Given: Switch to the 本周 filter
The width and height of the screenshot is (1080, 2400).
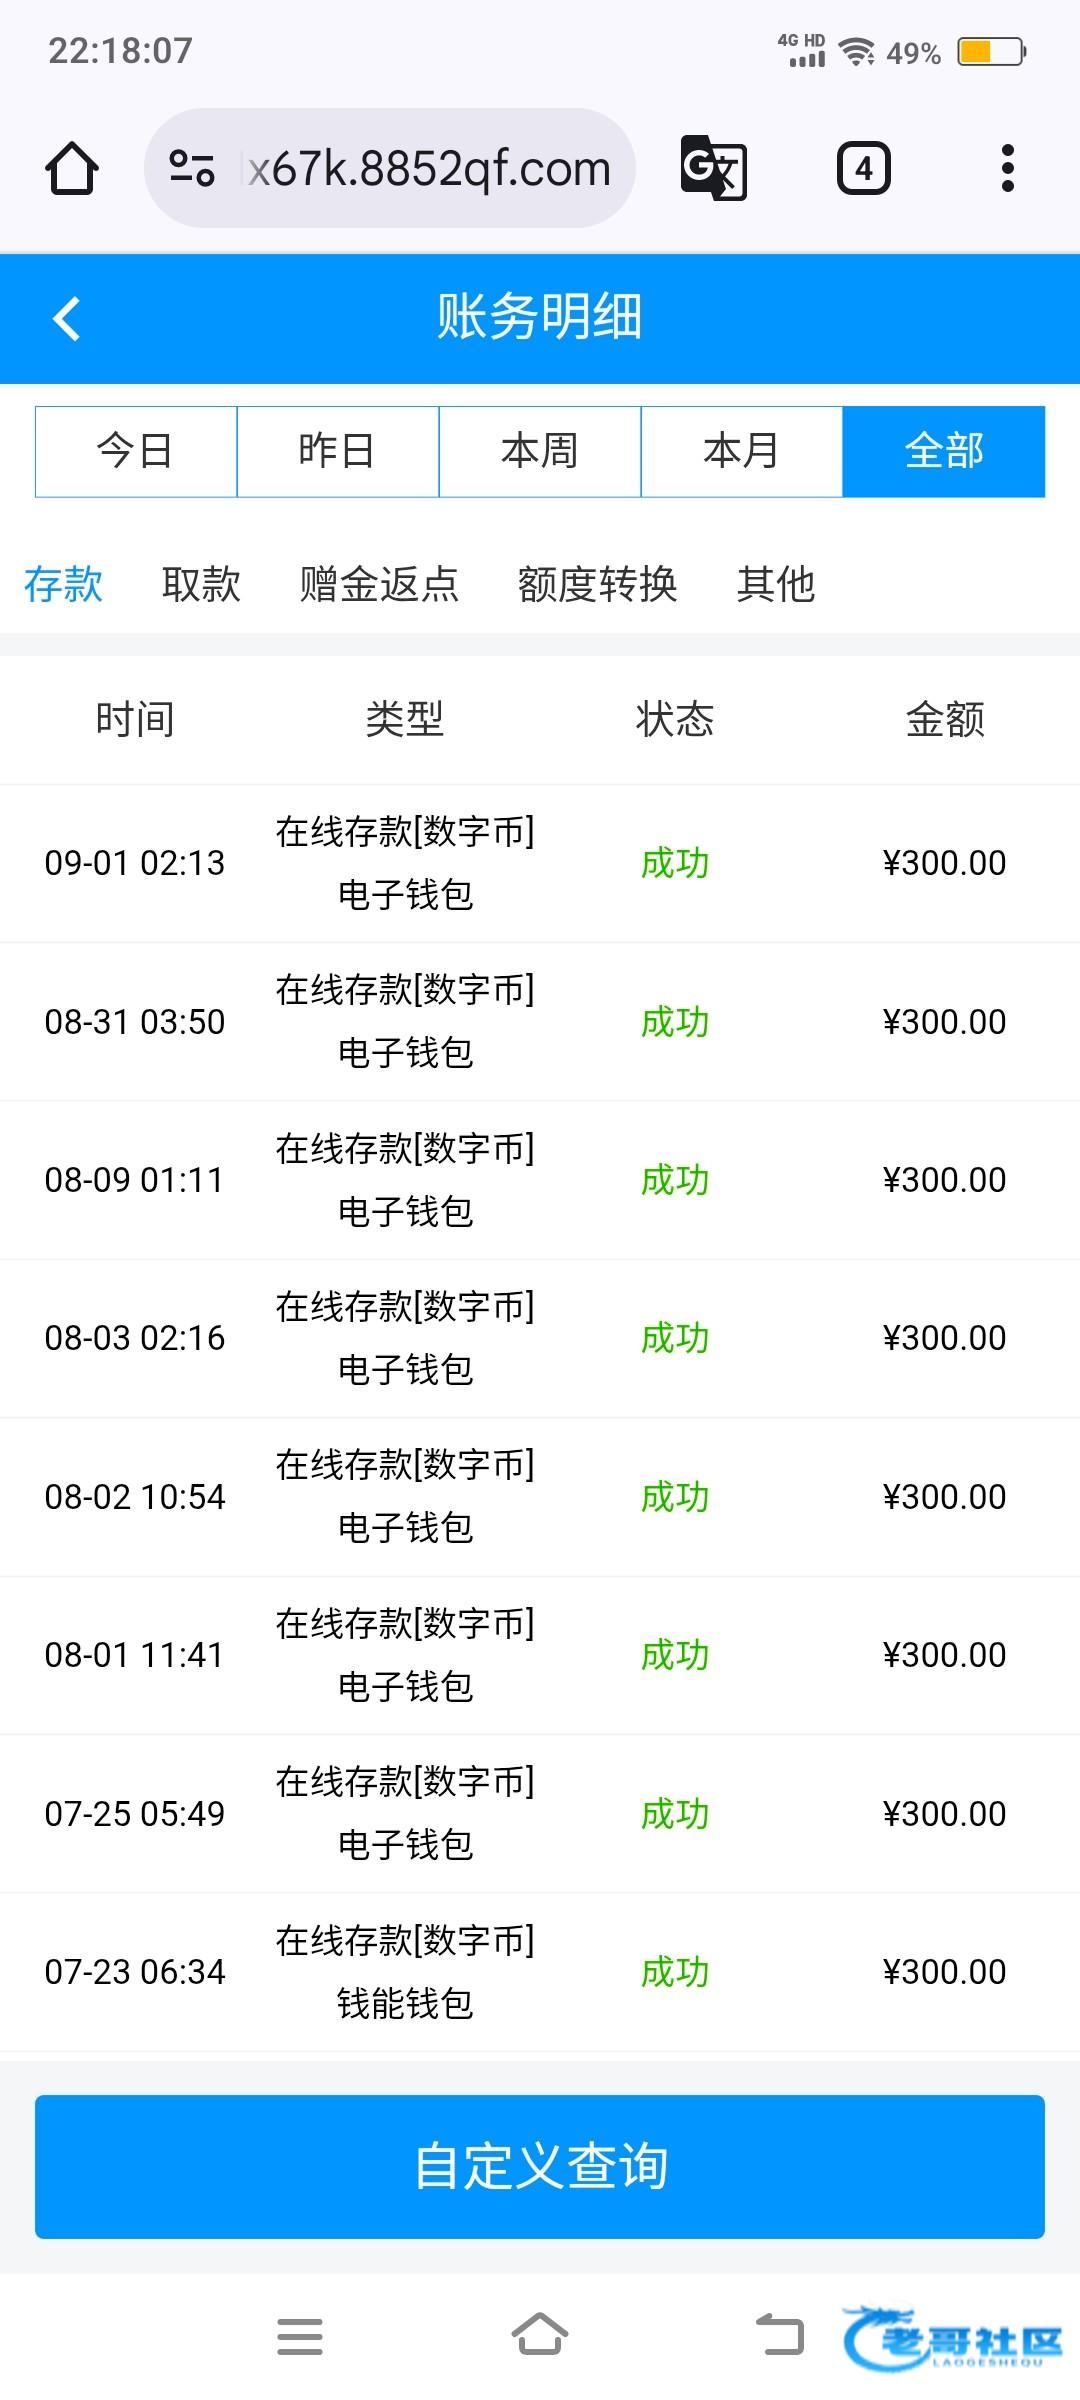Looking at the screenshot, I should pos(540,451).
